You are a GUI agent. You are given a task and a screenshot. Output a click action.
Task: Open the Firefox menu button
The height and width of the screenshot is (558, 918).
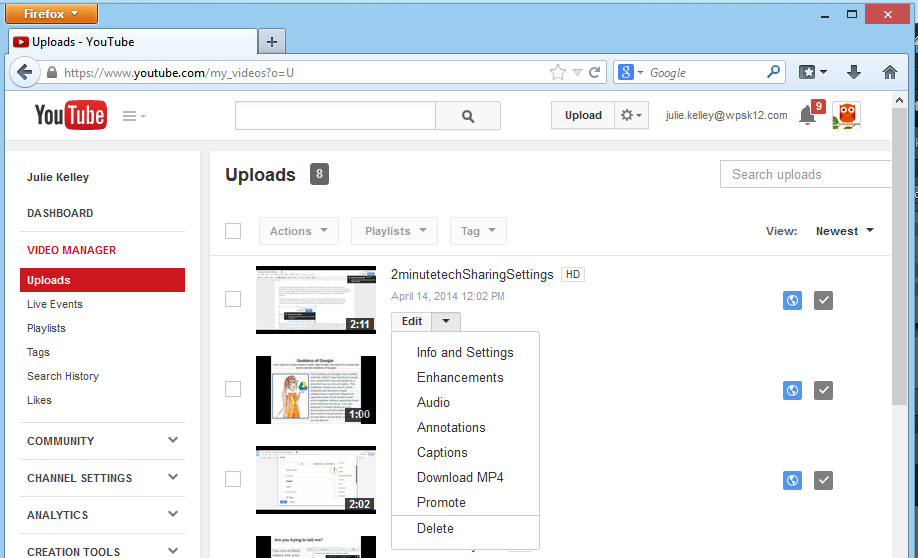click(52, 13)
